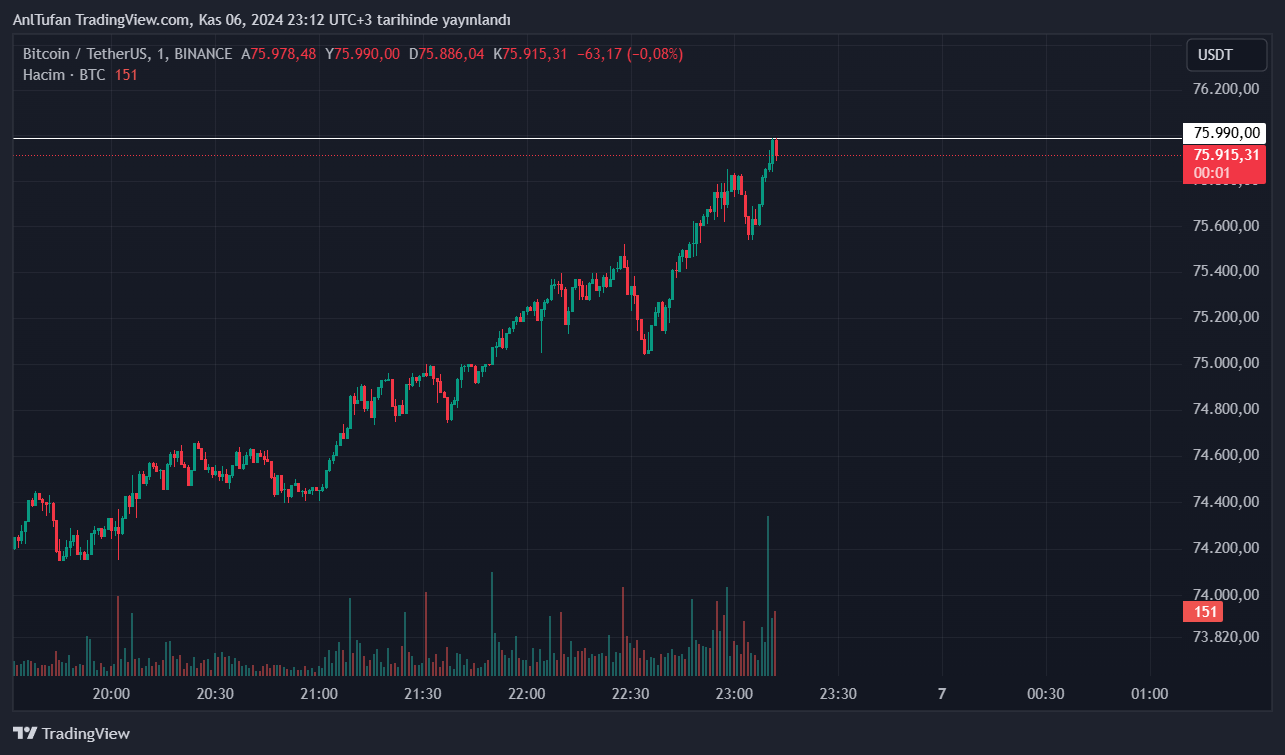Image resolution: width=1285 pixels, height=755 pixels.
Task: Click the 01:00 time axis label
Action: click(x=1149, y=694)
